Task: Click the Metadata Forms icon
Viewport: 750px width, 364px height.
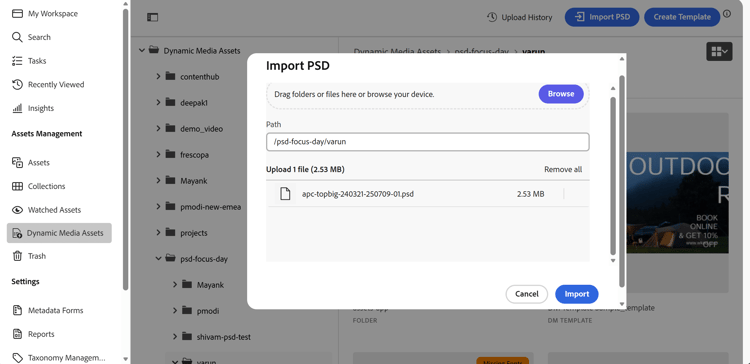Action: (x=17, y=310)
